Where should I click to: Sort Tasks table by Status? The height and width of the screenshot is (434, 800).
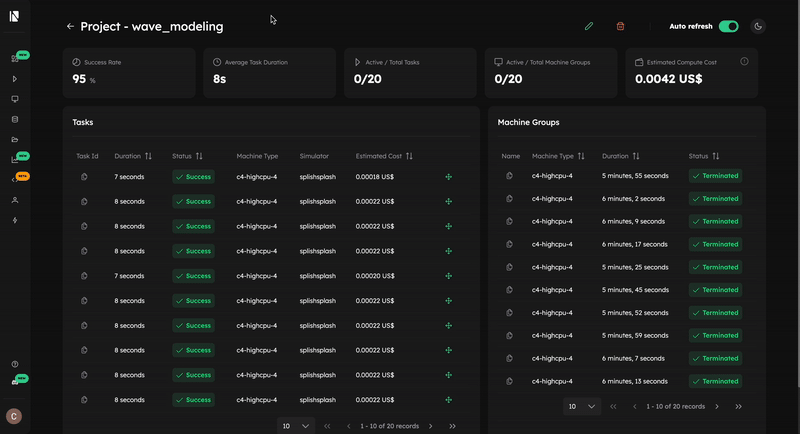[x=199, y=156]
